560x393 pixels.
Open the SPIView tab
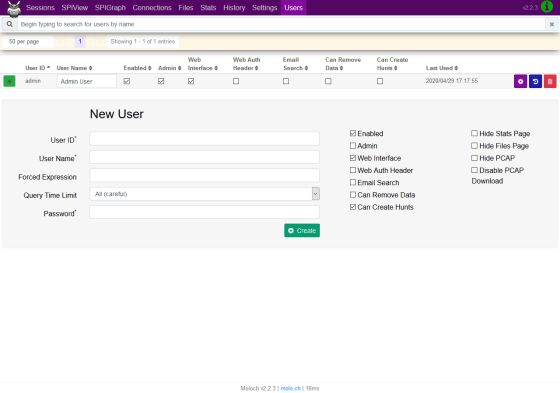click(75, 8)
